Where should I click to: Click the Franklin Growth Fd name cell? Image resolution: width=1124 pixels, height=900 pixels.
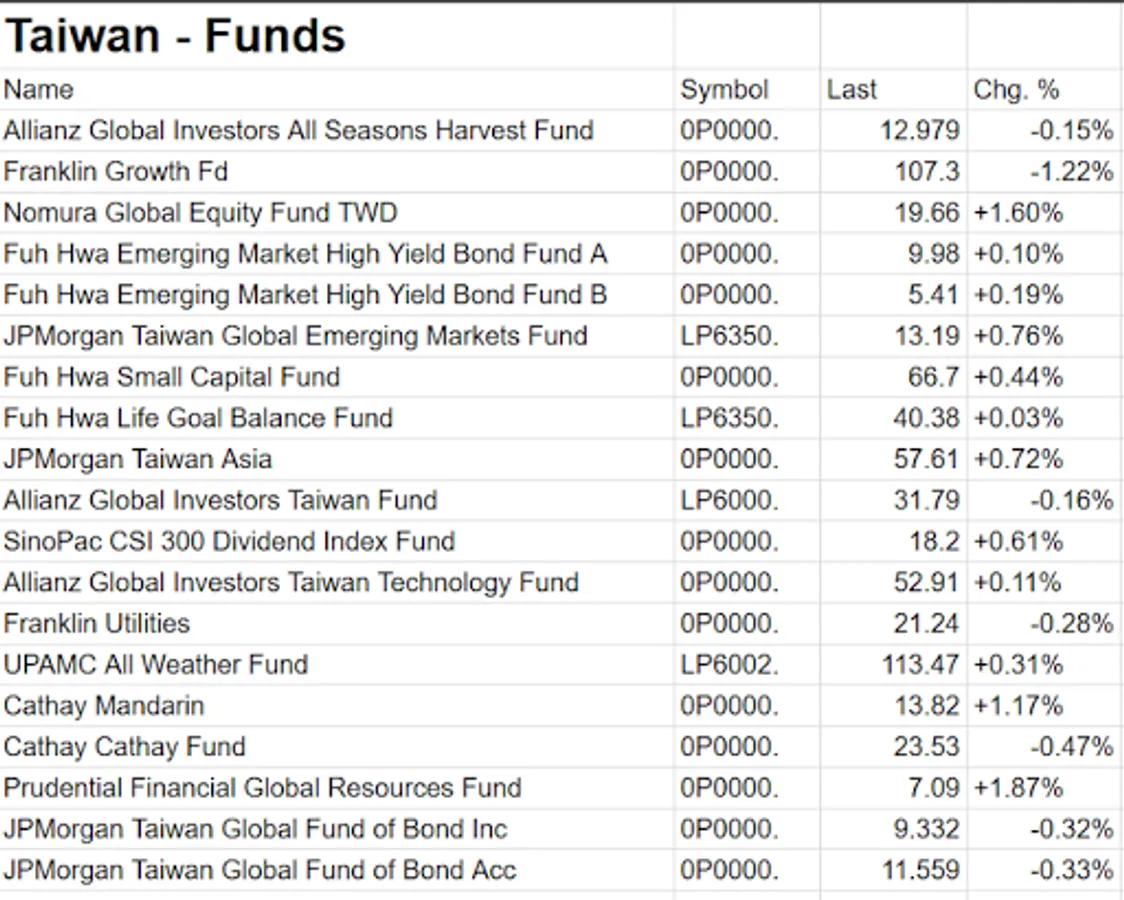click(x=115, y=172)
